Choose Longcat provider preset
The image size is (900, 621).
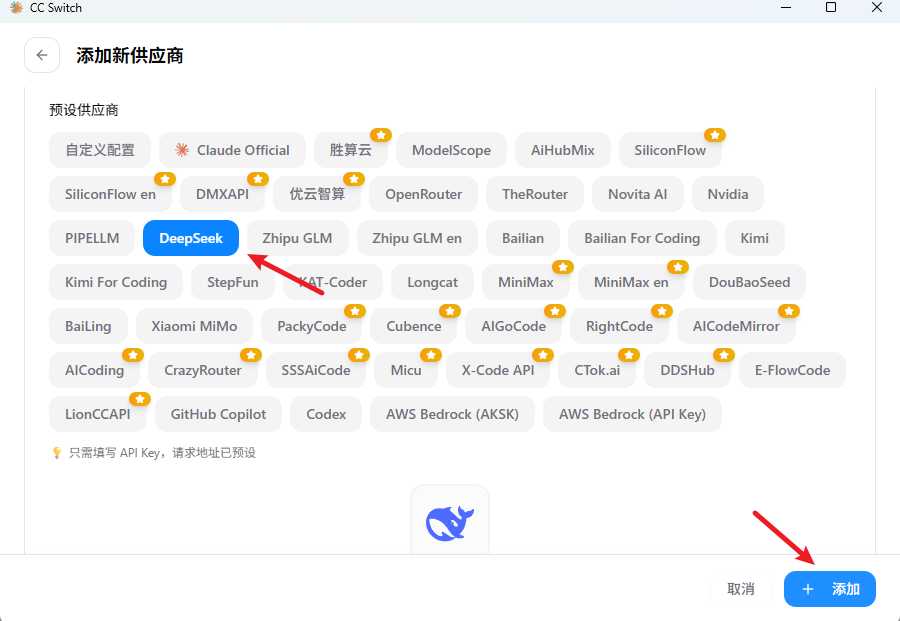(432, 282)
